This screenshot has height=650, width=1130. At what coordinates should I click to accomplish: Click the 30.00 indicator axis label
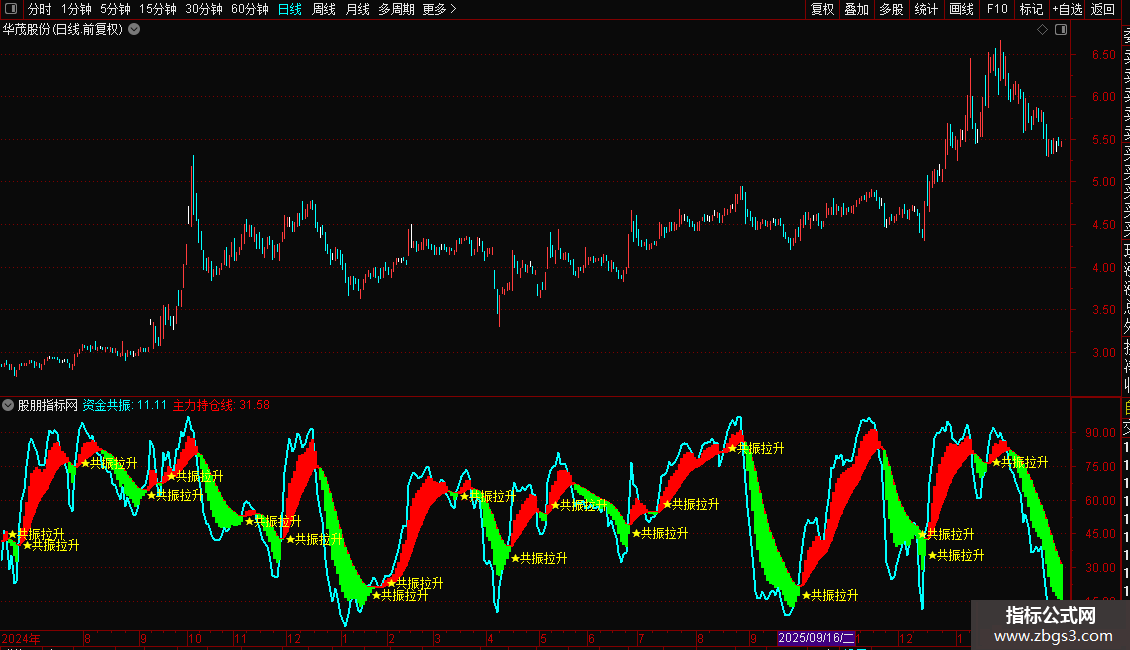(1101, 568)
